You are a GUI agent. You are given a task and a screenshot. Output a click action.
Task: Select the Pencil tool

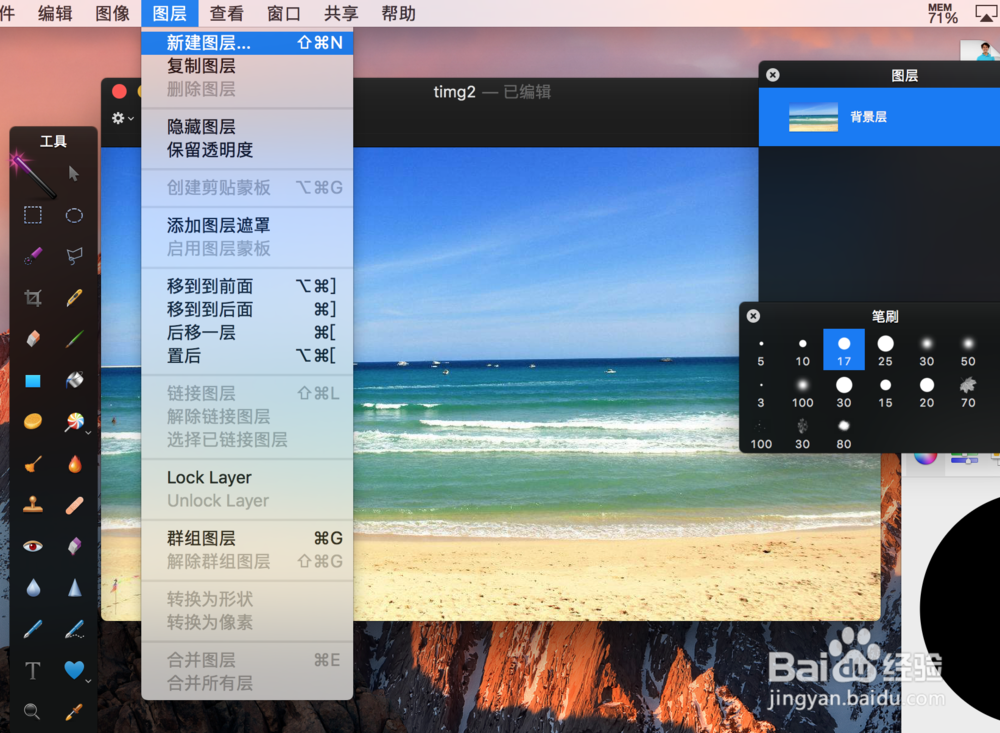[x=74, y=297]
